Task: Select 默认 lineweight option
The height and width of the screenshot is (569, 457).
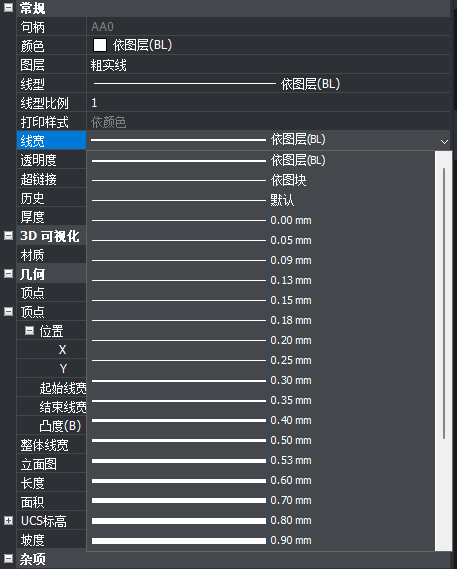Action: click(260, 200)
